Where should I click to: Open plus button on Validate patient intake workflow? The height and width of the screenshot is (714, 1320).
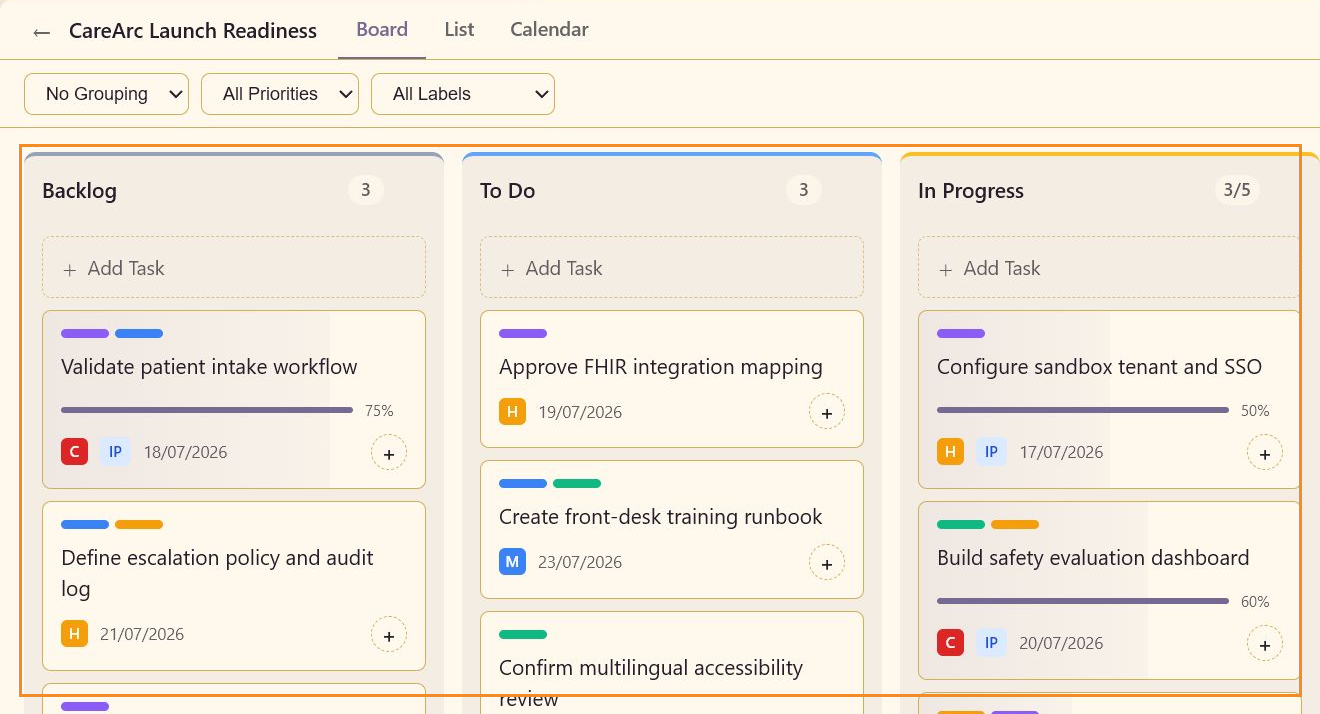[x=389, y=453]
